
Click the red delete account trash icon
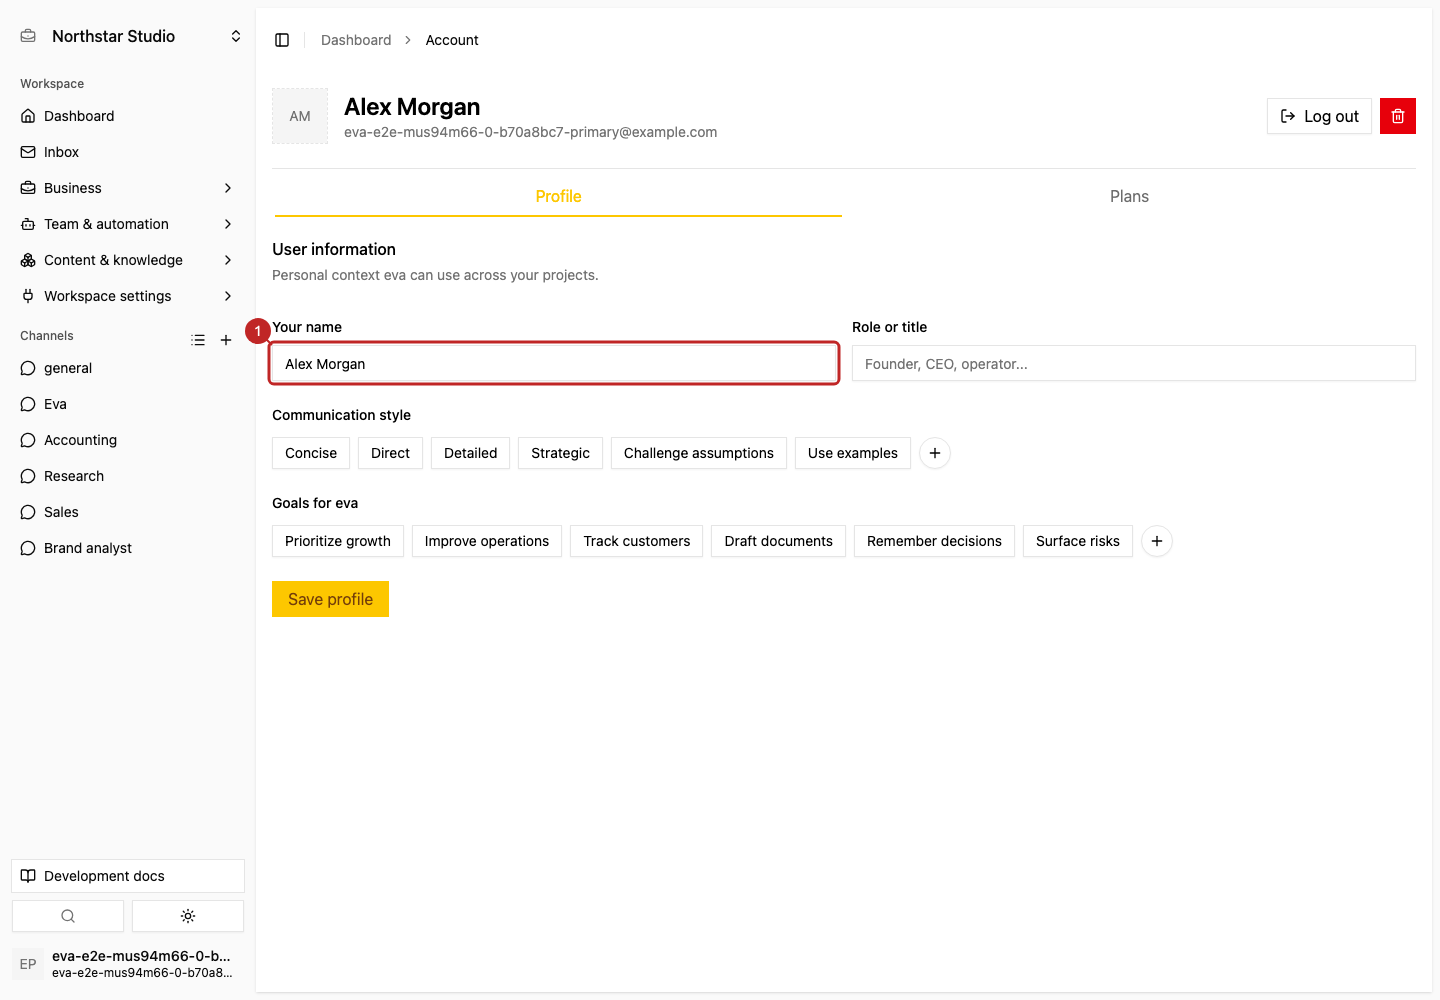tap(1398, 116)
